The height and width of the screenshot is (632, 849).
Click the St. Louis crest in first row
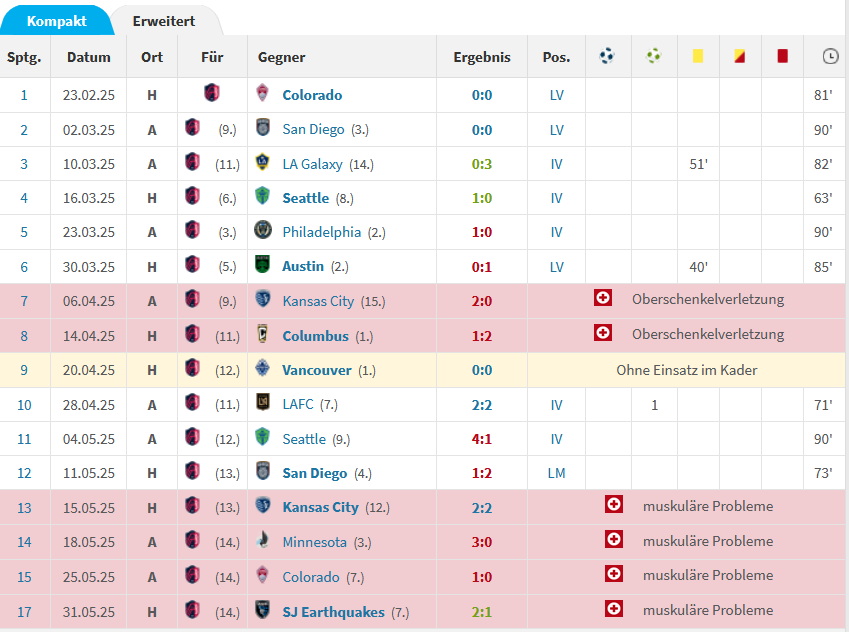click(212, 92)
